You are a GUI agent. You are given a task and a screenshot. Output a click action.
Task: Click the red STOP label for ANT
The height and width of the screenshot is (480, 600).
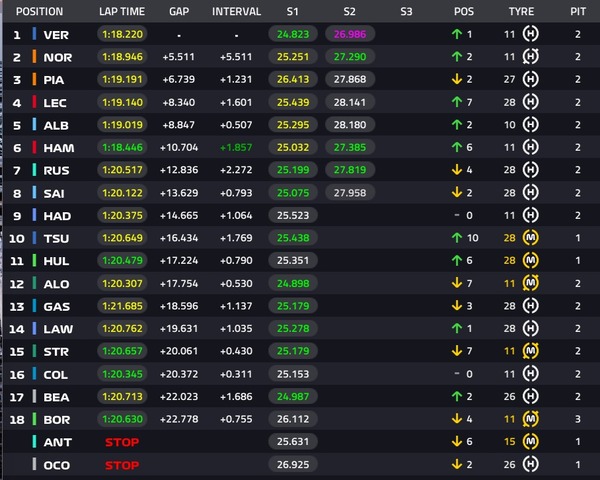point(122,442)
